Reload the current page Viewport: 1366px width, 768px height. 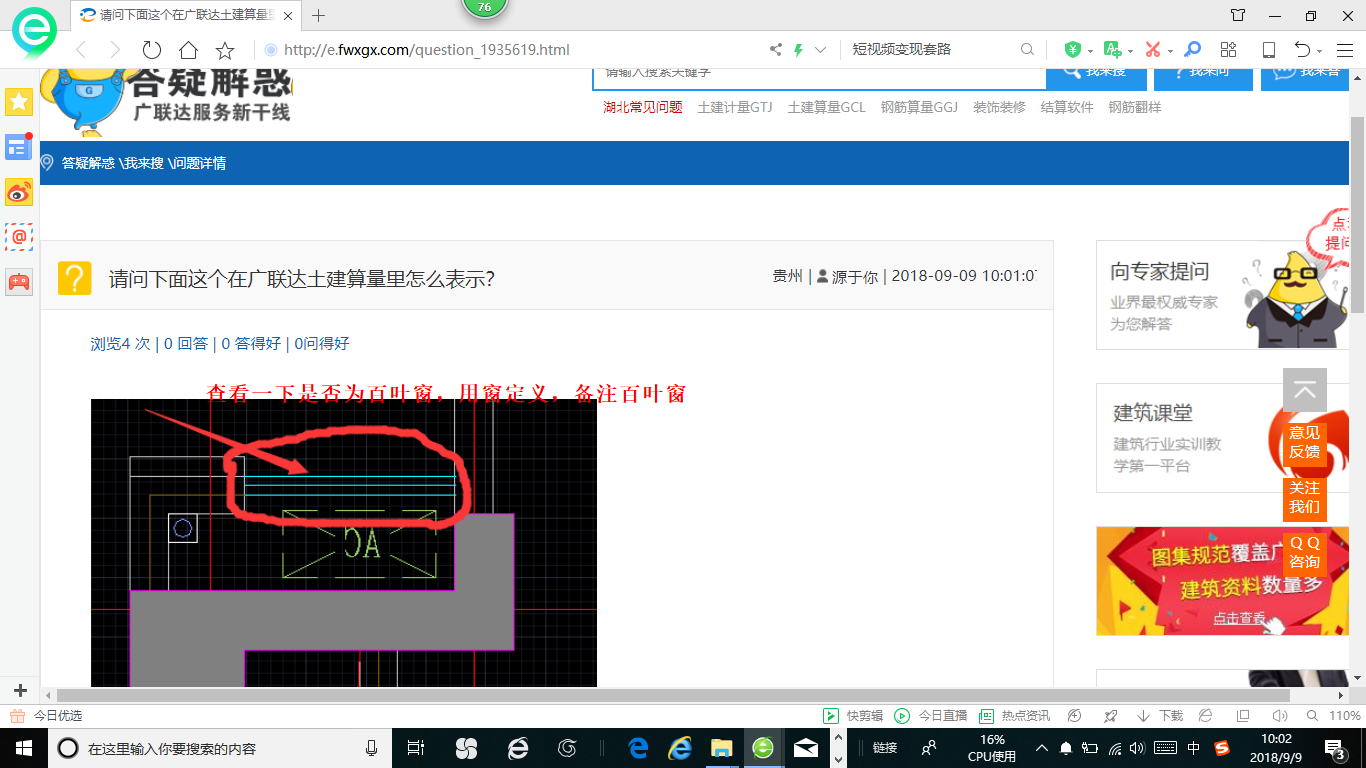pyautogui.click(x=151, y=50)
